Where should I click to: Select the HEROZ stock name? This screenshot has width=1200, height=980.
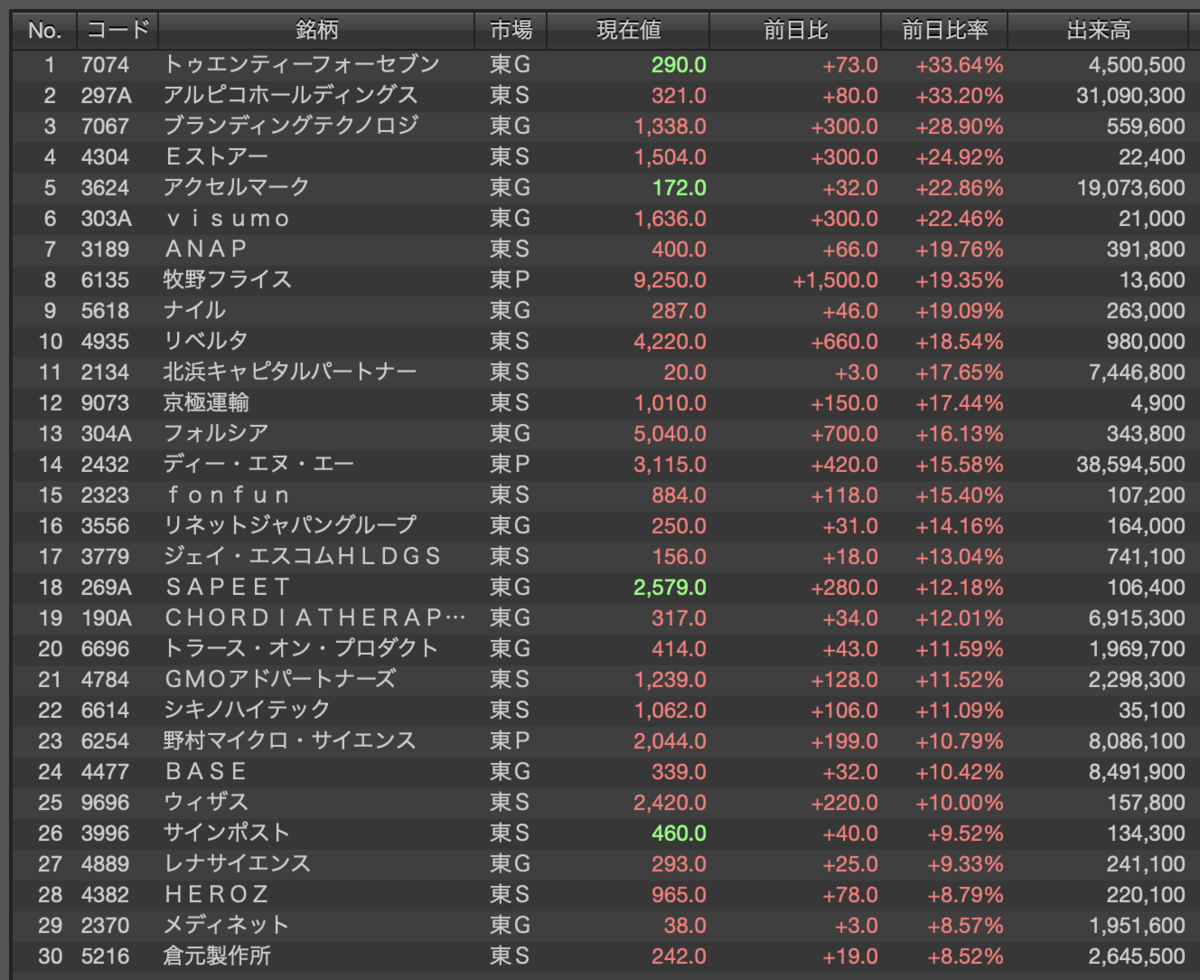pos(217,893)
